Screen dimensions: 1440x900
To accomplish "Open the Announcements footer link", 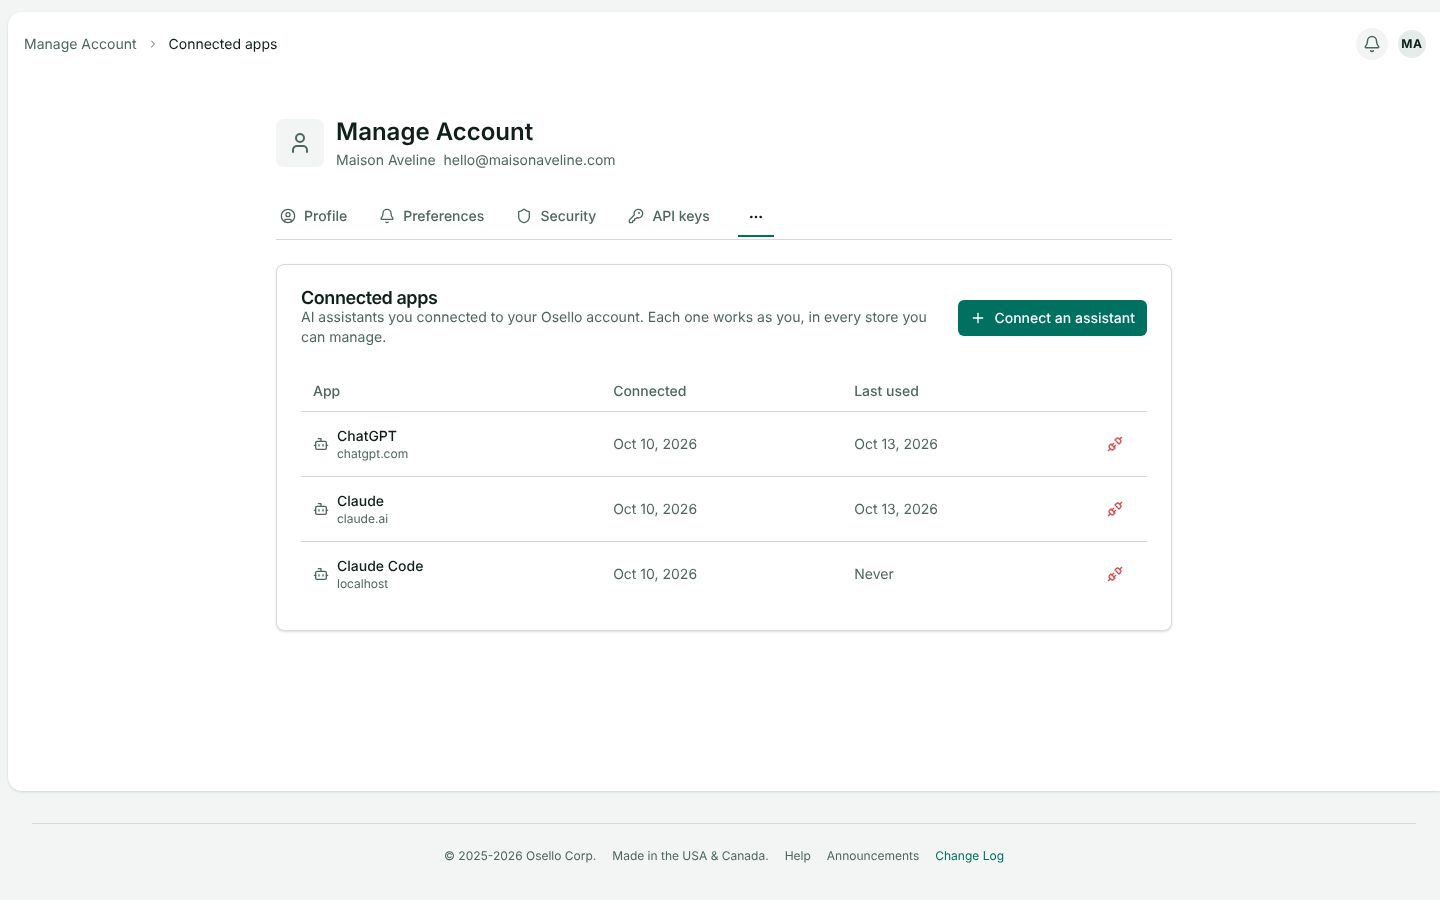I will coord(873,856).
